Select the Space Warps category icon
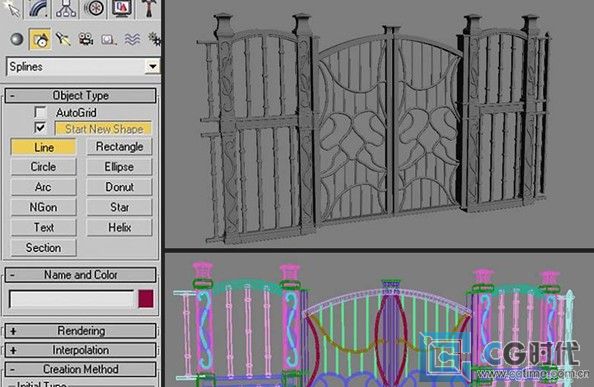This screenshot has height=387, width=594. point(132,39)
